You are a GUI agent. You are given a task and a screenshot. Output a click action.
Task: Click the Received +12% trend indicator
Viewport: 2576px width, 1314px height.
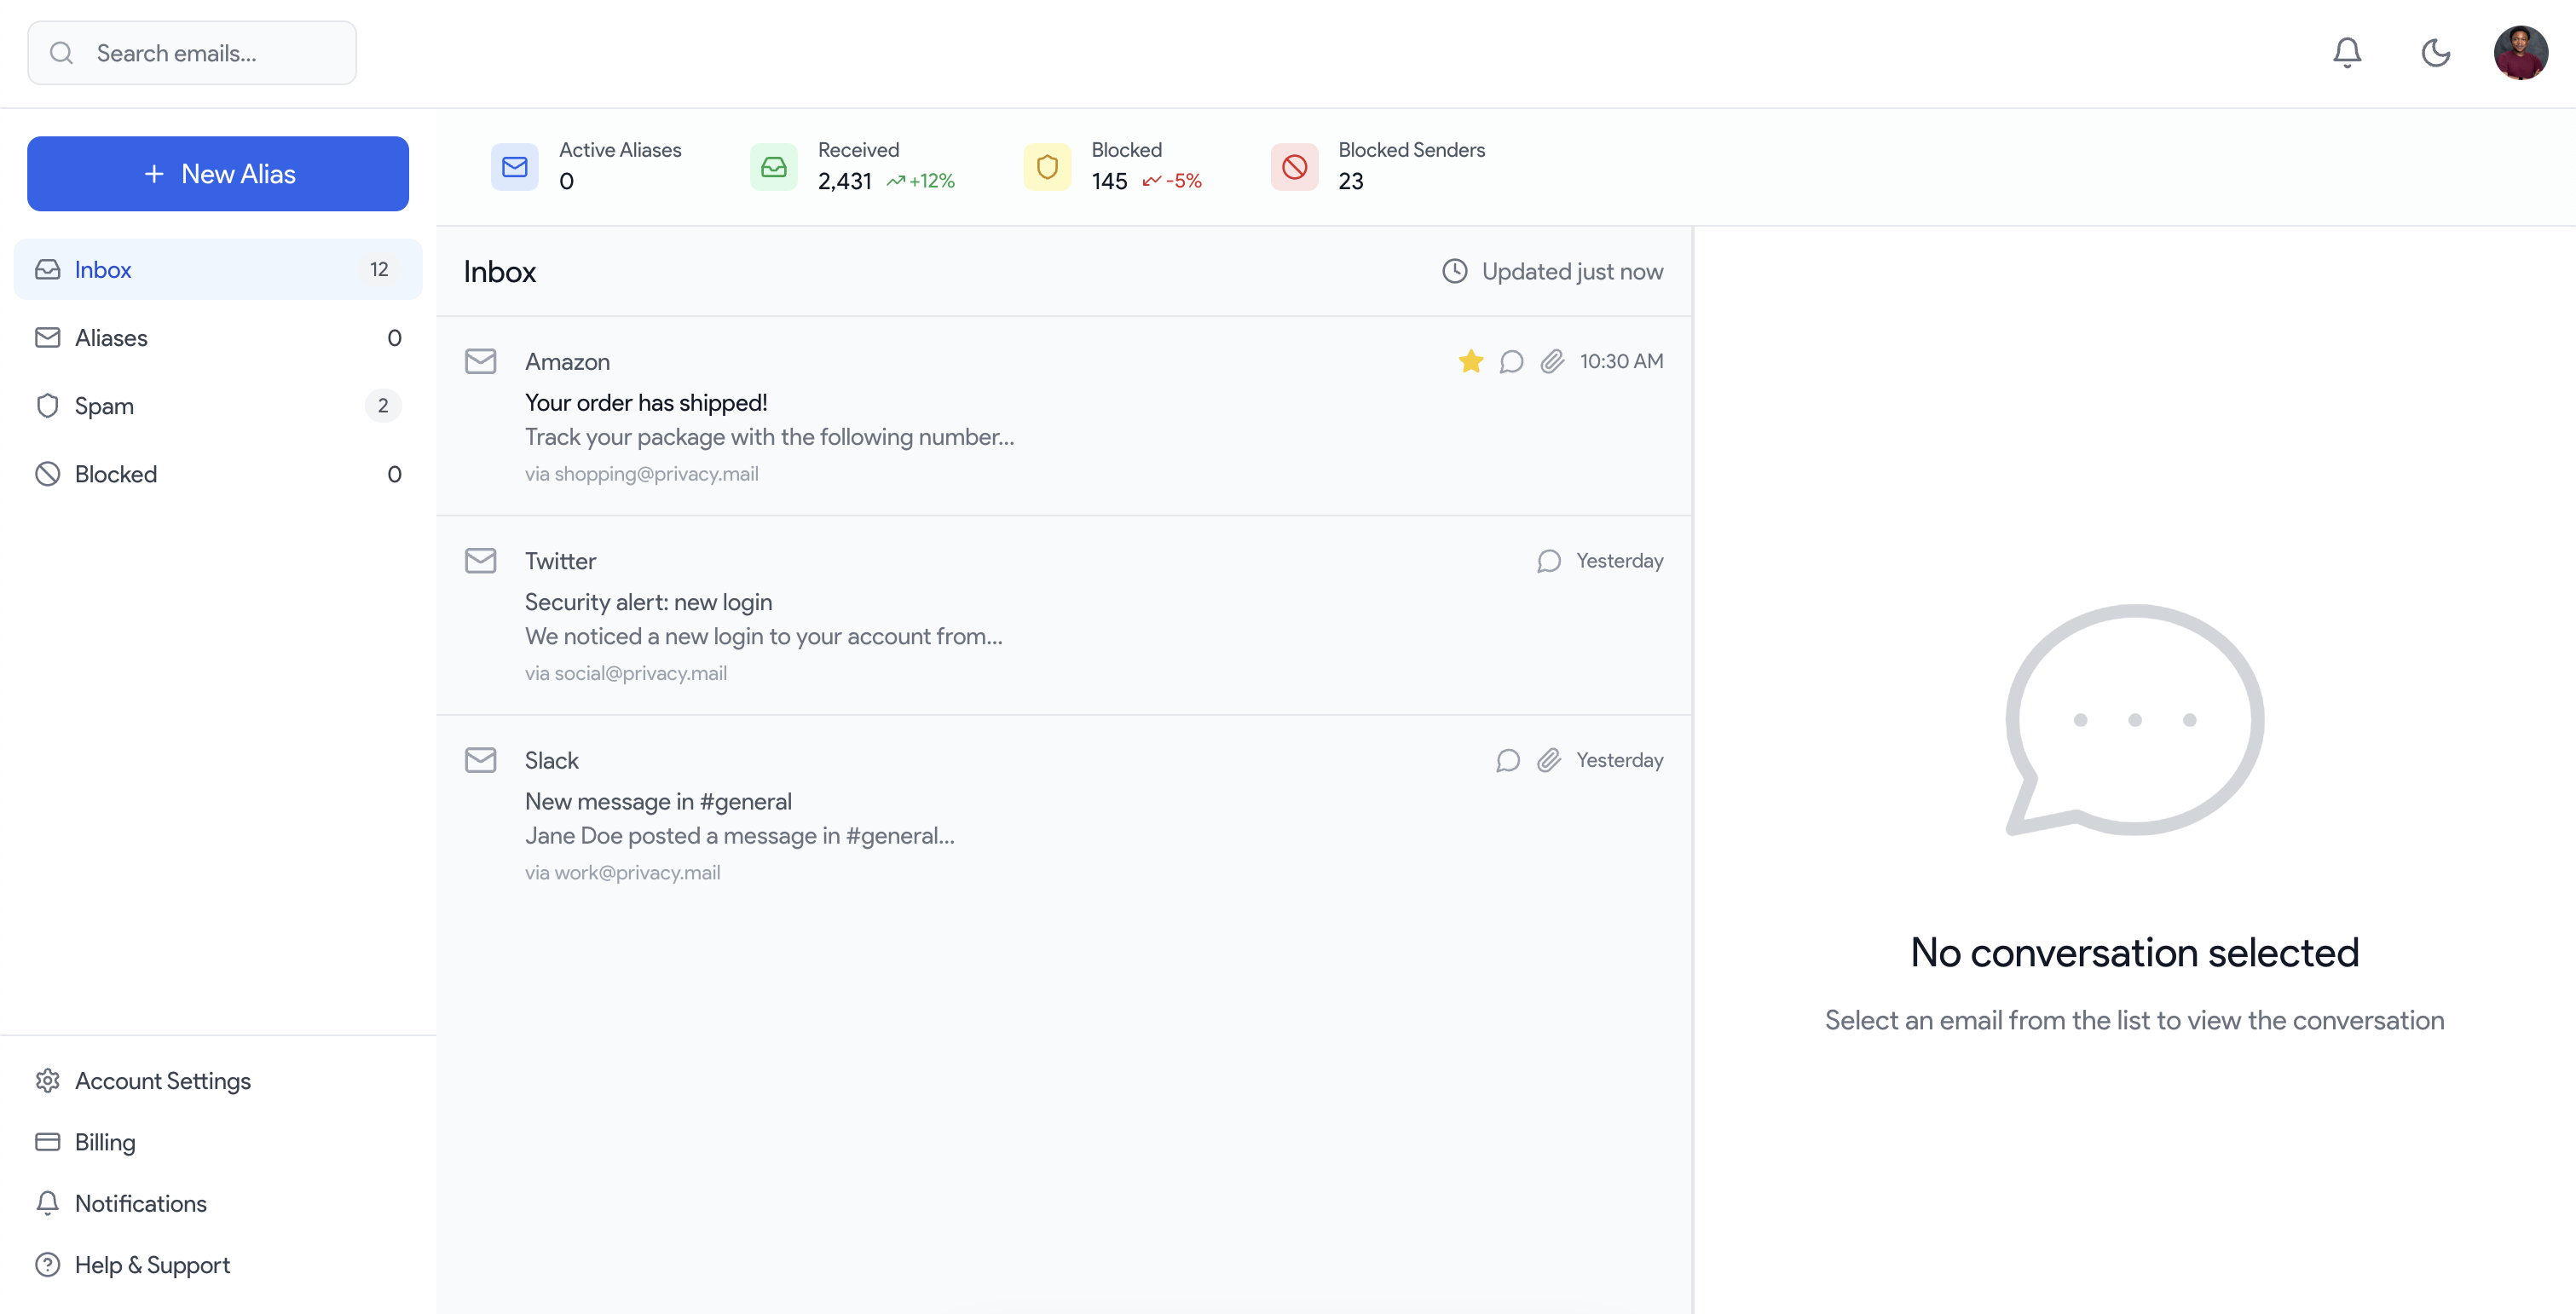tap(920, 181)
